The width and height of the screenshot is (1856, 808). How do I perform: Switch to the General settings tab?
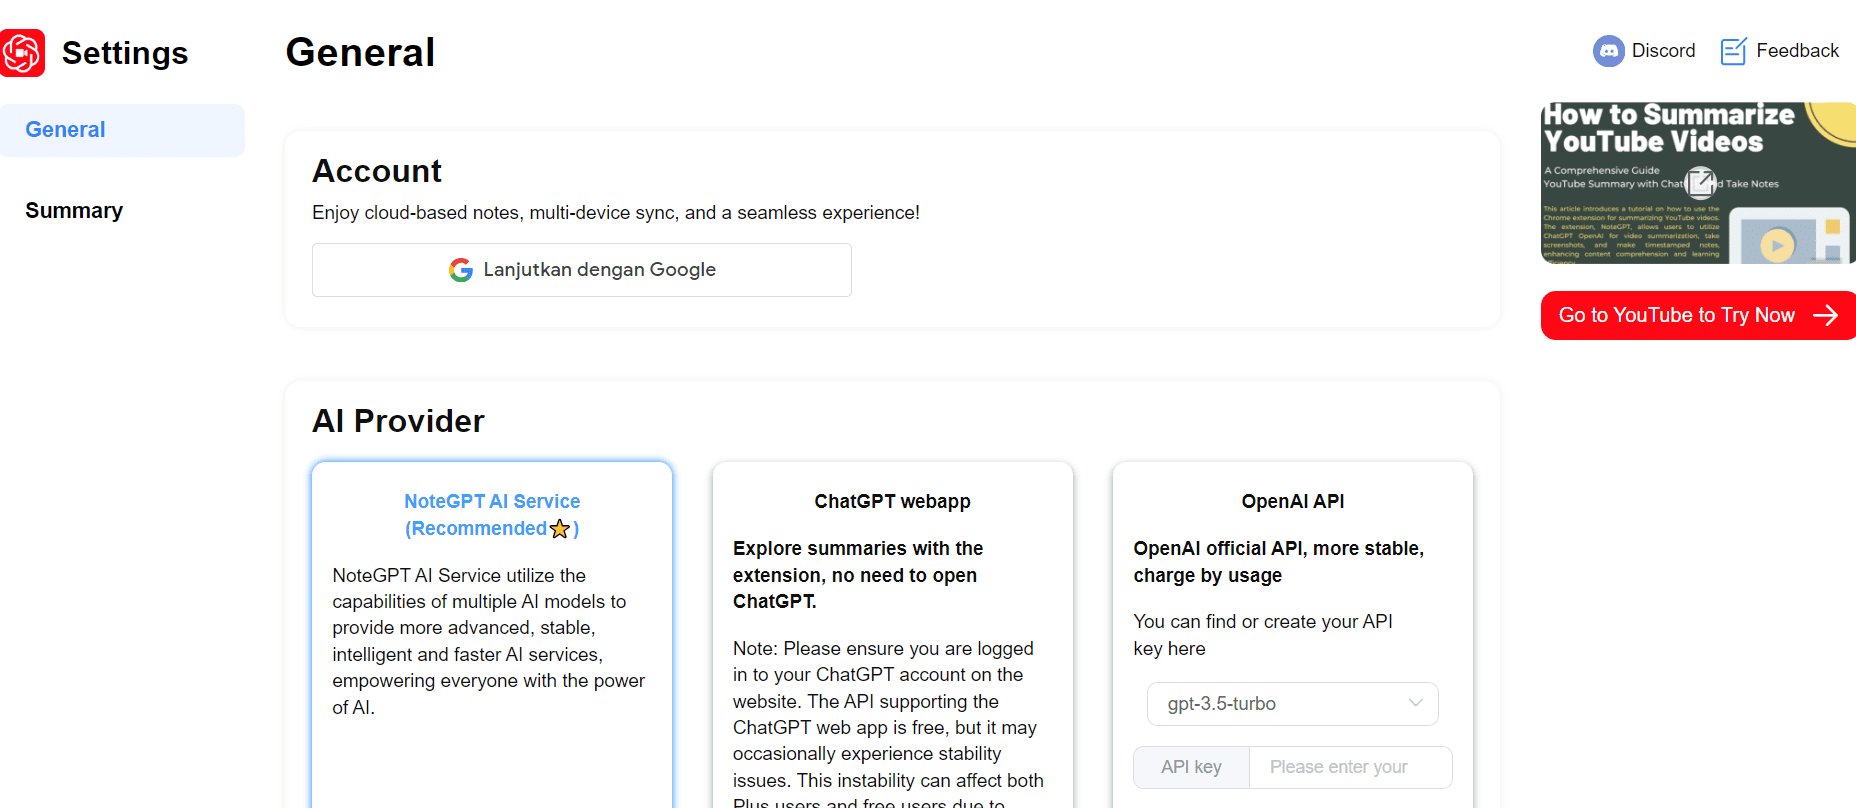(x=66, y=130)
